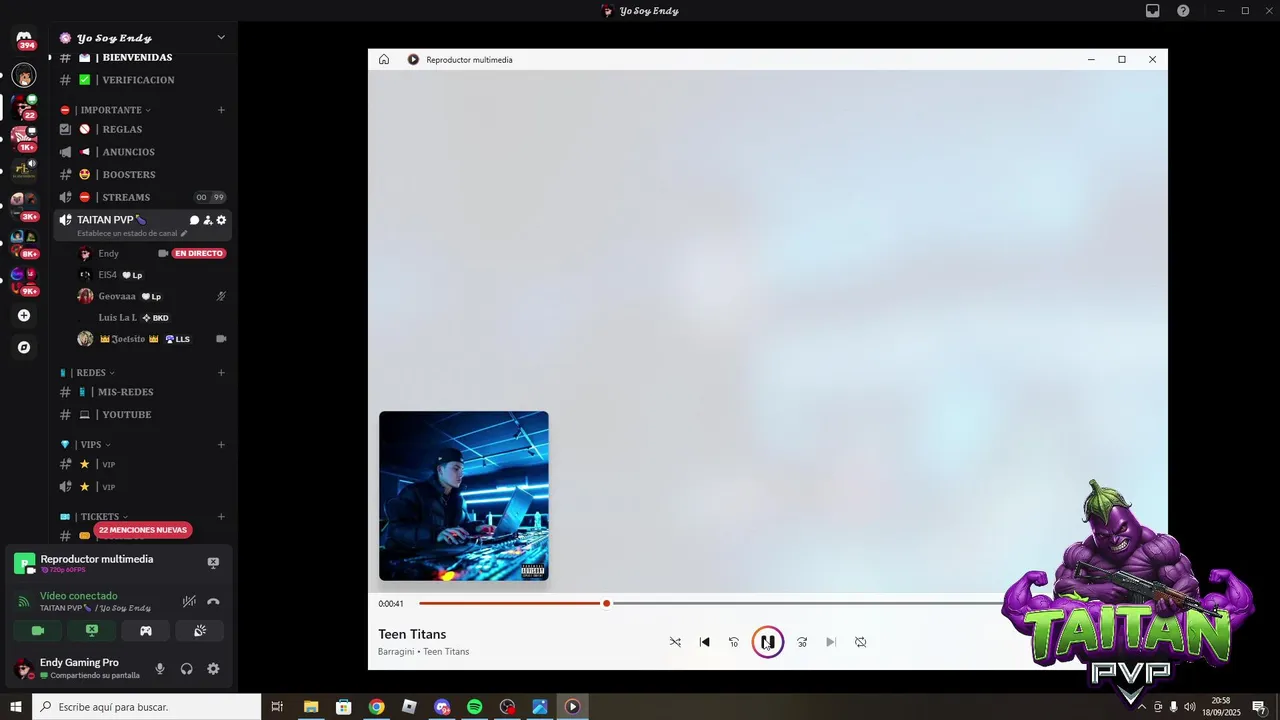Open server with 9K+ mentions badge
The width and height of the screenshot is (1280, 720).
click(x=24, y=280)
